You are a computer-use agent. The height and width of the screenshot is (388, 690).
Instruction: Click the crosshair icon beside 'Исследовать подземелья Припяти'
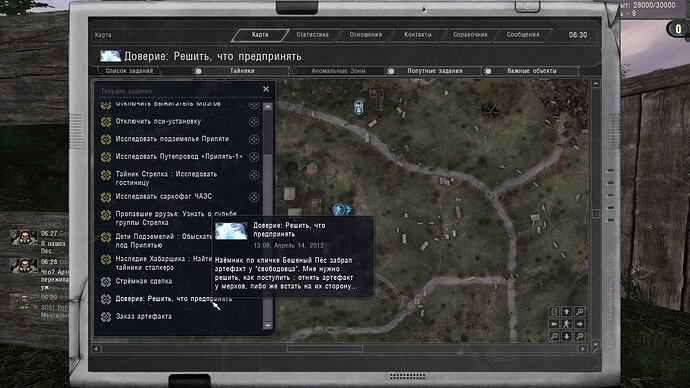[x=254, y=139]
